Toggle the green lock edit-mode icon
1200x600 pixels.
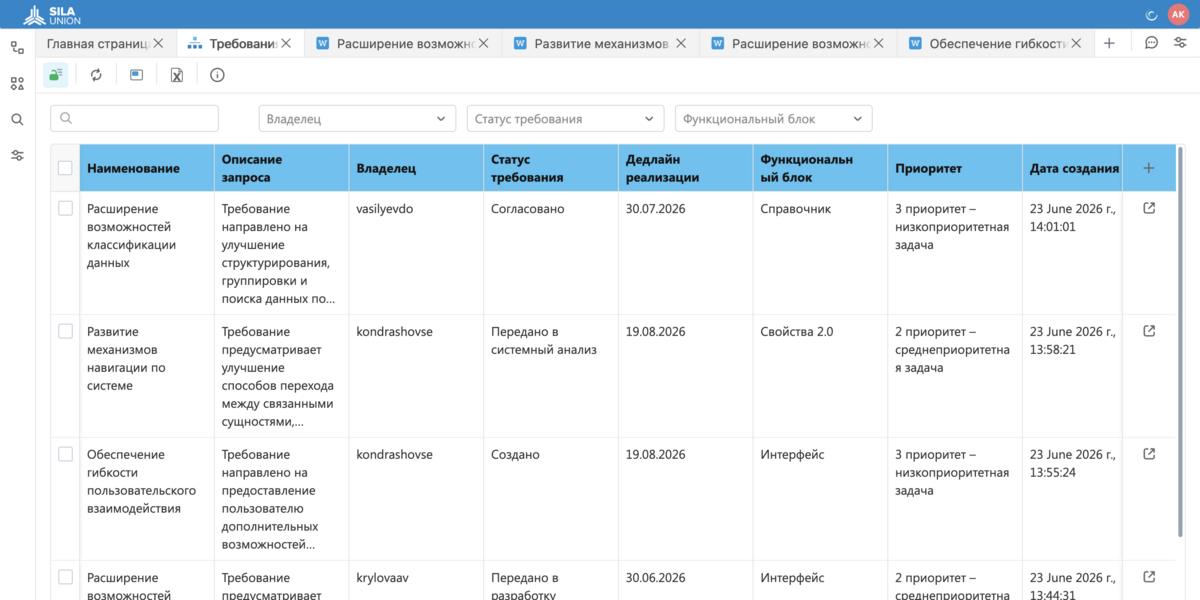point(56,75)
